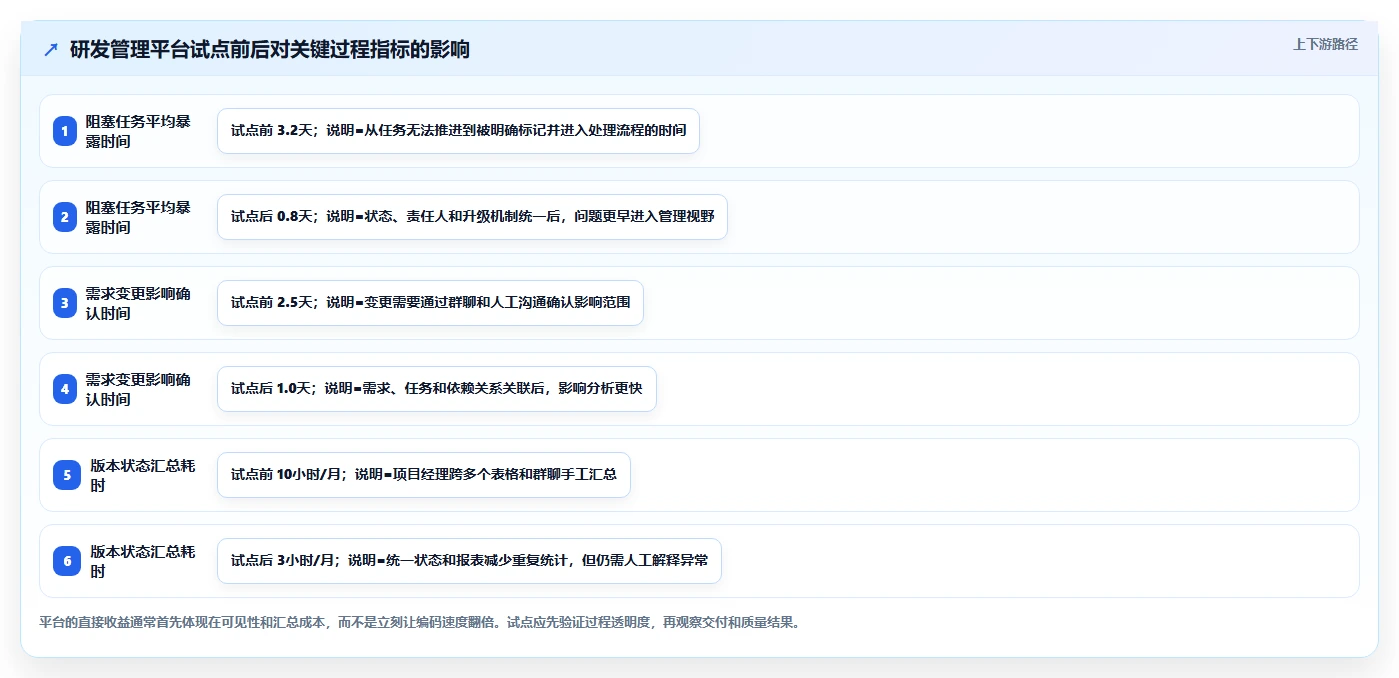Click 阻塞任务平均暴露时间 label in row 2
1399x678 pixels.
138,217
